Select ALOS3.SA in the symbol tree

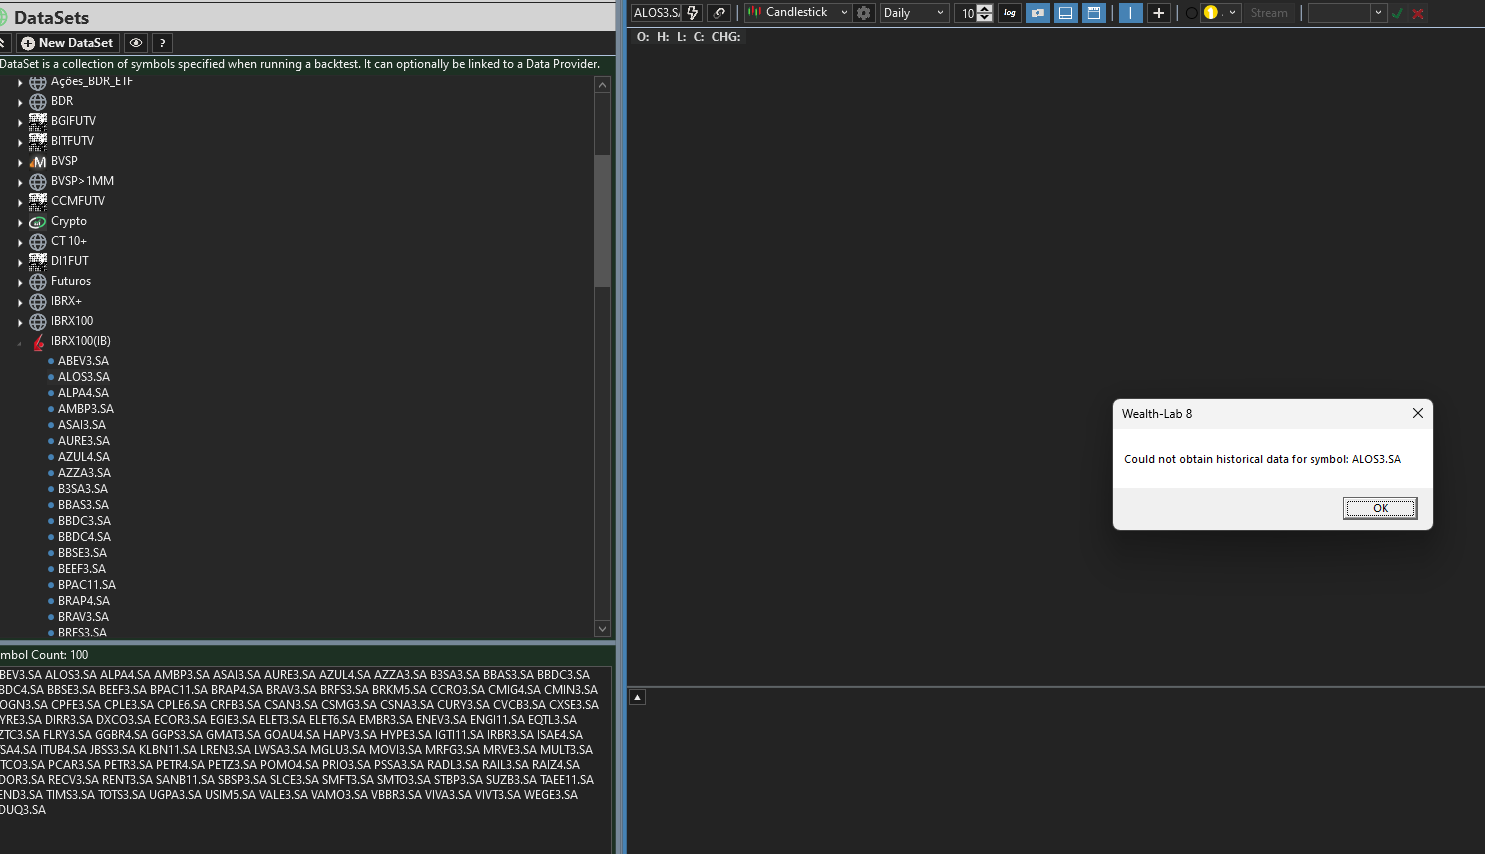click(x=84, y=377)
